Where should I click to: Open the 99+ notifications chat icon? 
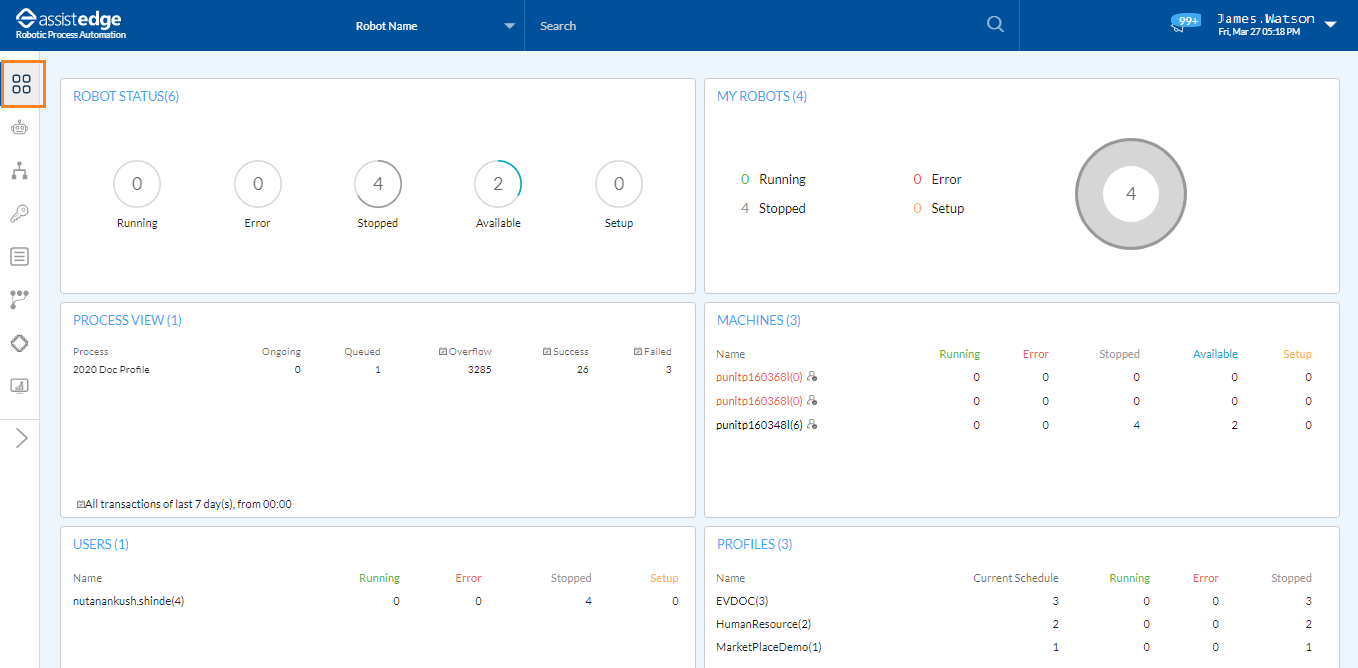(x=1185, y=23)
